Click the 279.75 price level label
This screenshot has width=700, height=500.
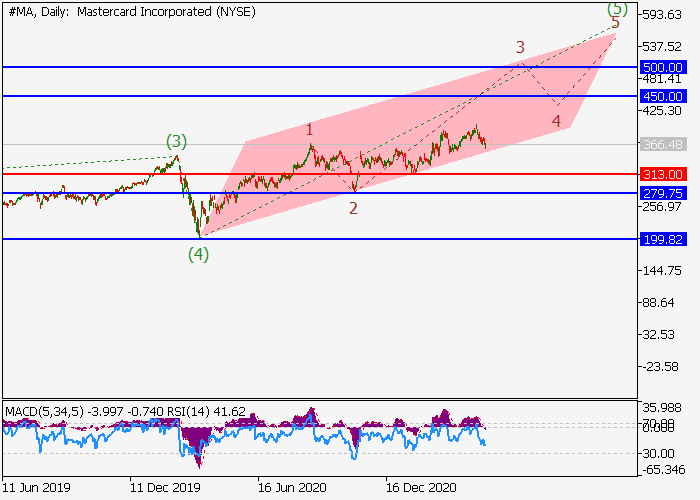[663, 193]
